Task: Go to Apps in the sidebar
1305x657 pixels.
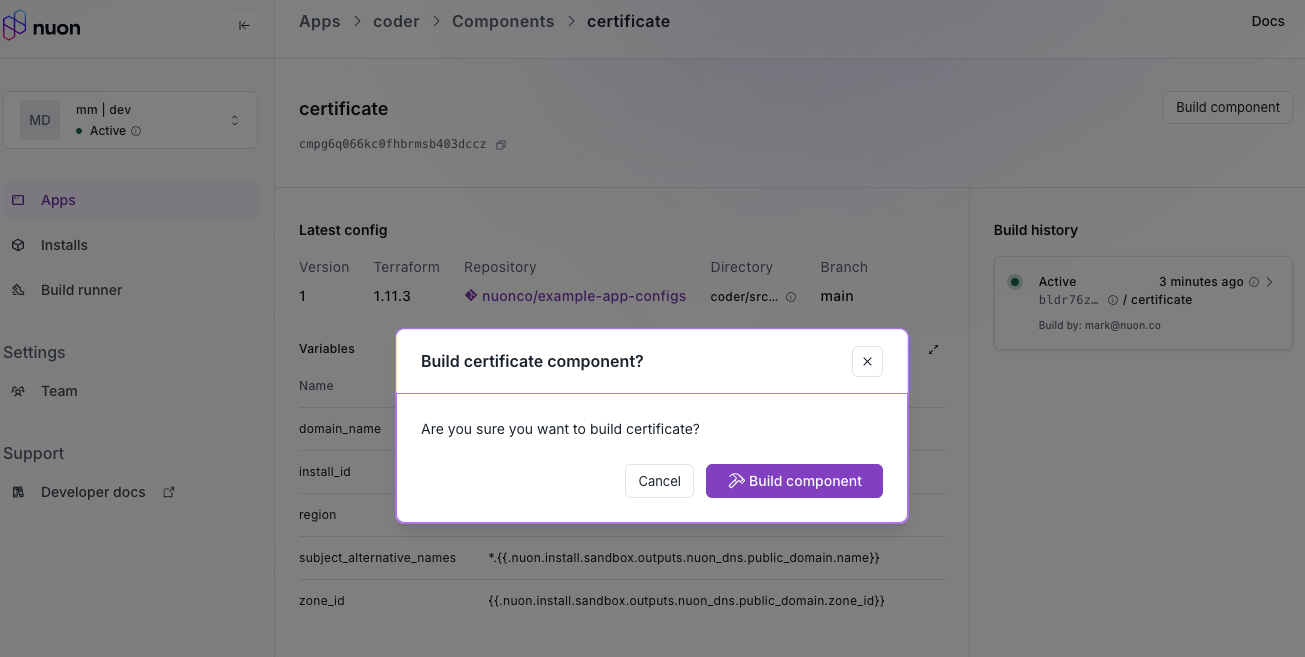Action: coord(58,200)
